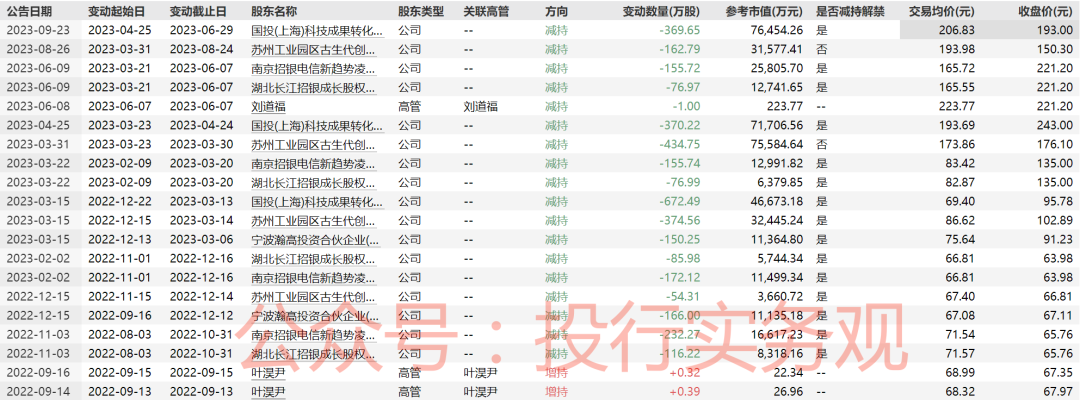Image resolution: width=1080 pixels, height=400 pixels.
Task: Click closing price 243.00
Action: (1057, 125)
